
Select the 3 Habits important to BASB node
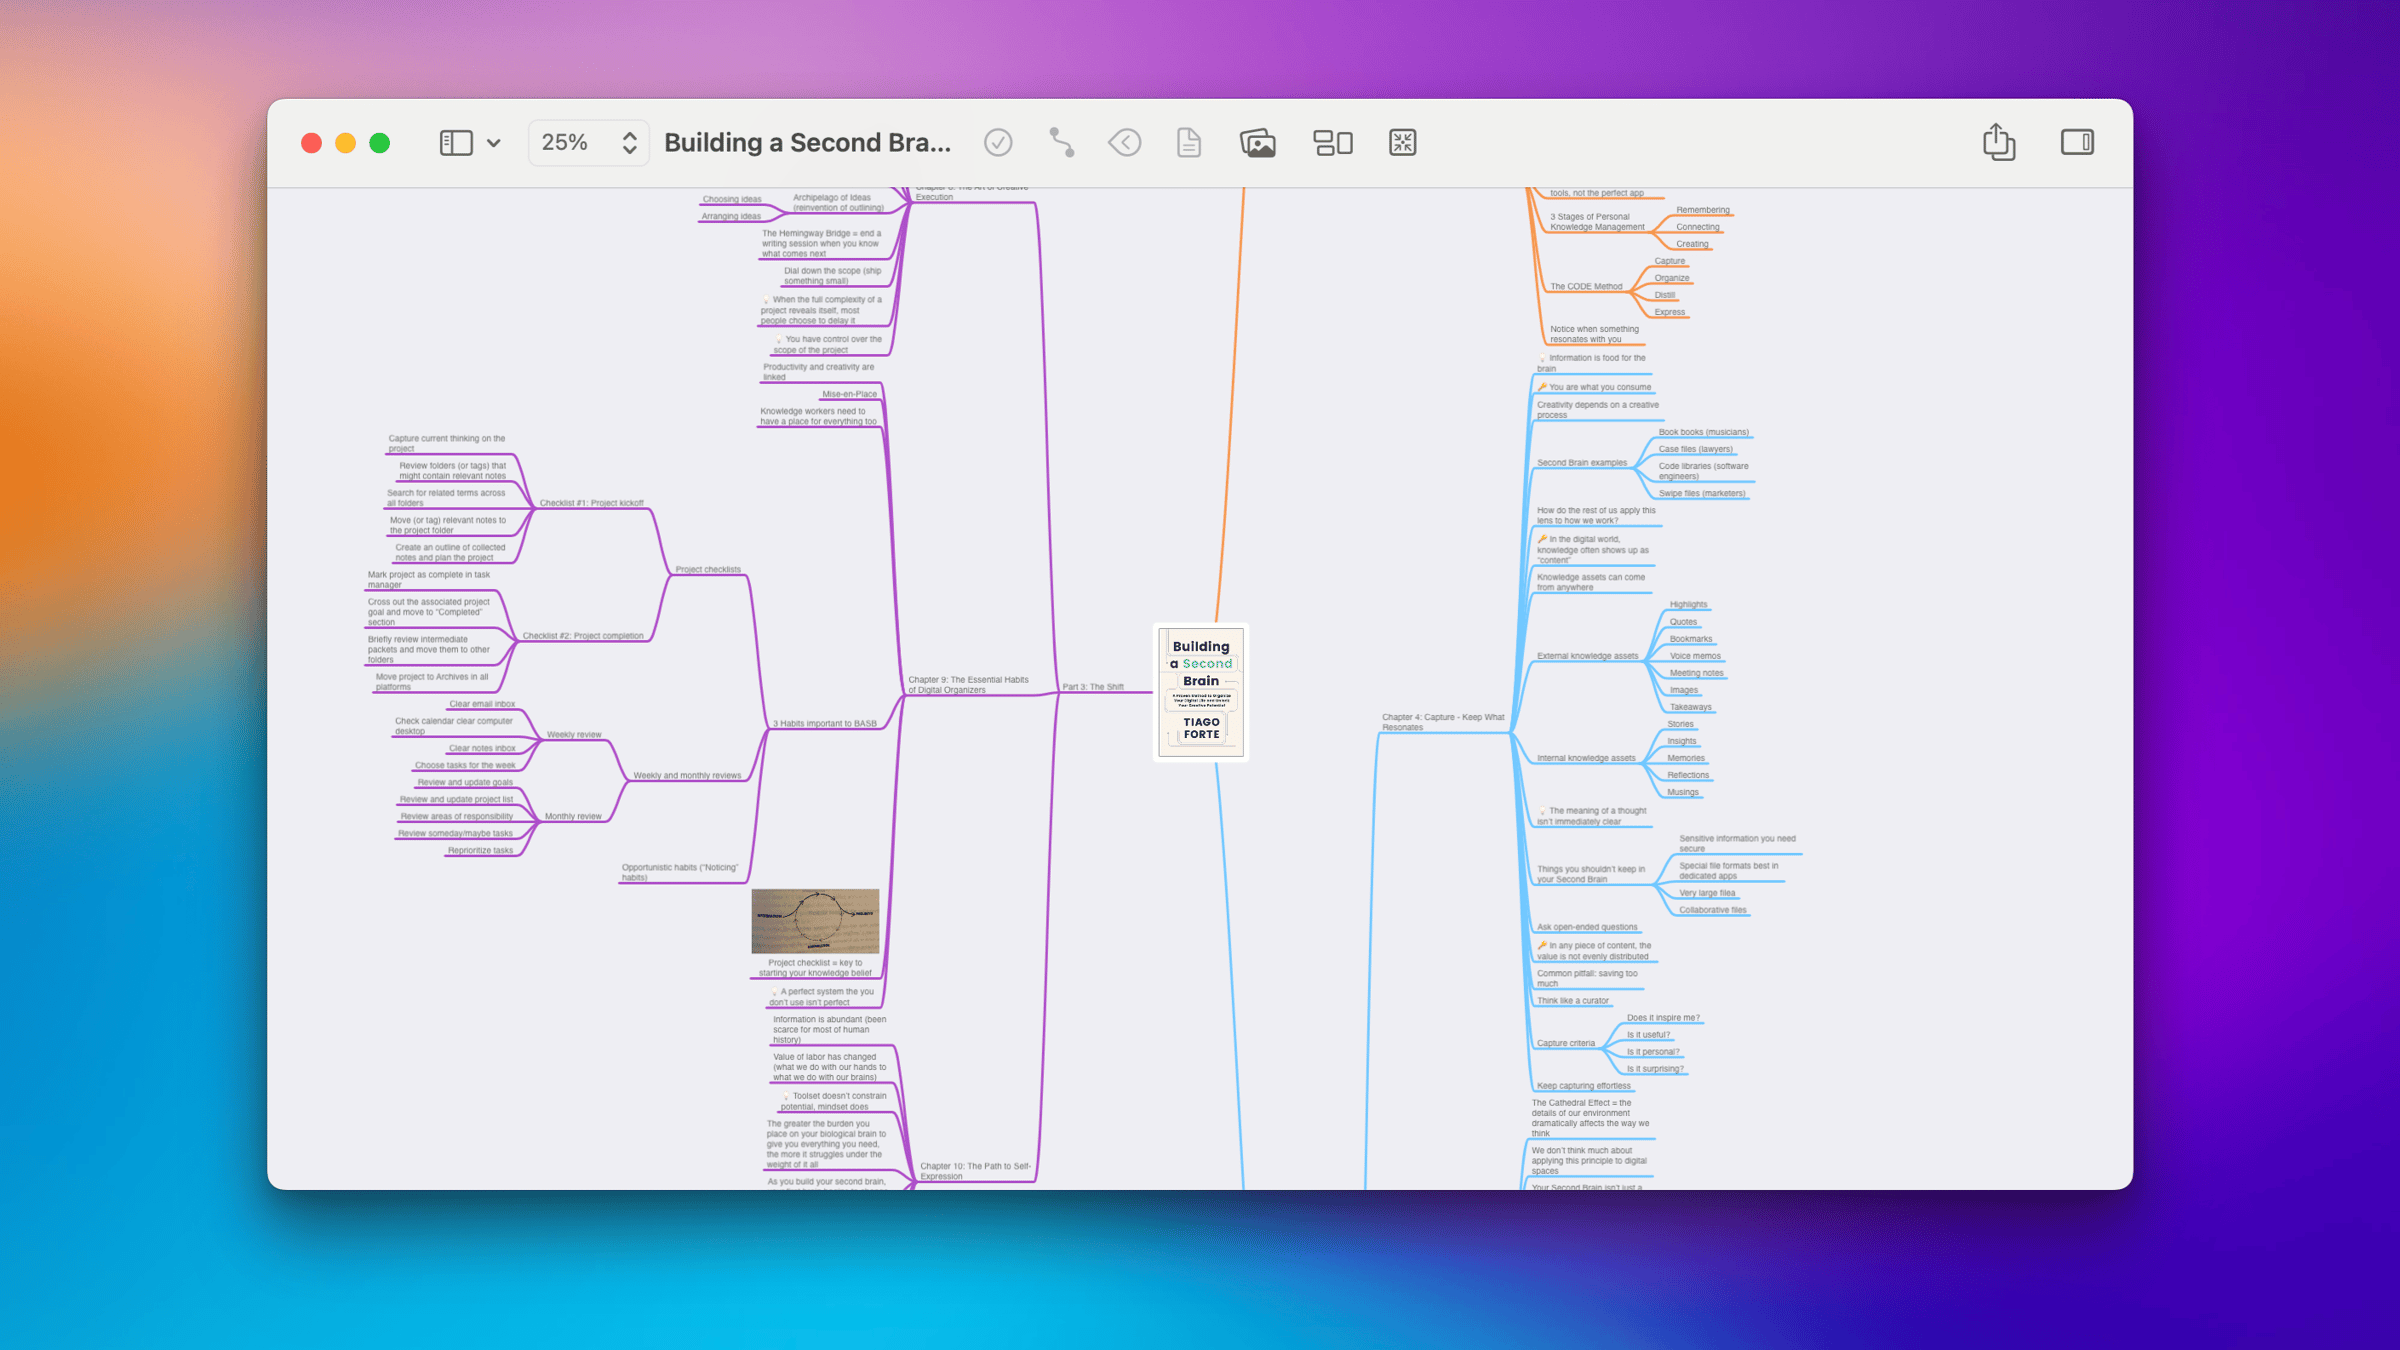point(824,723)
